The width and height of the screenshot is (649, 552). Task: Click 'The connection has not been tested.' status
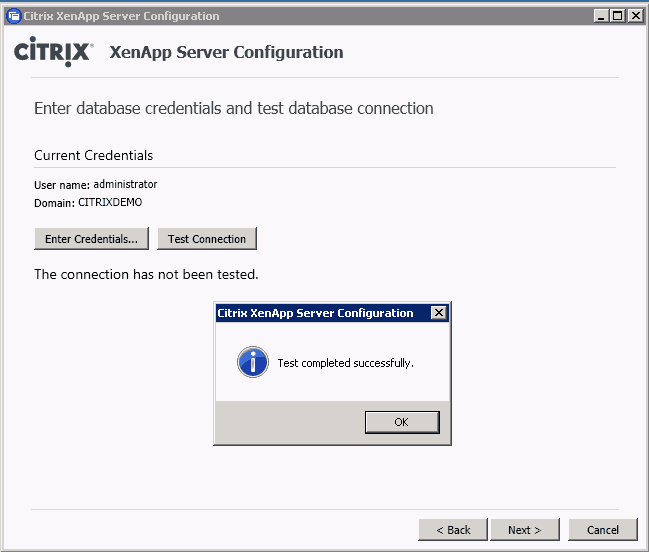(x=146, y=274)
